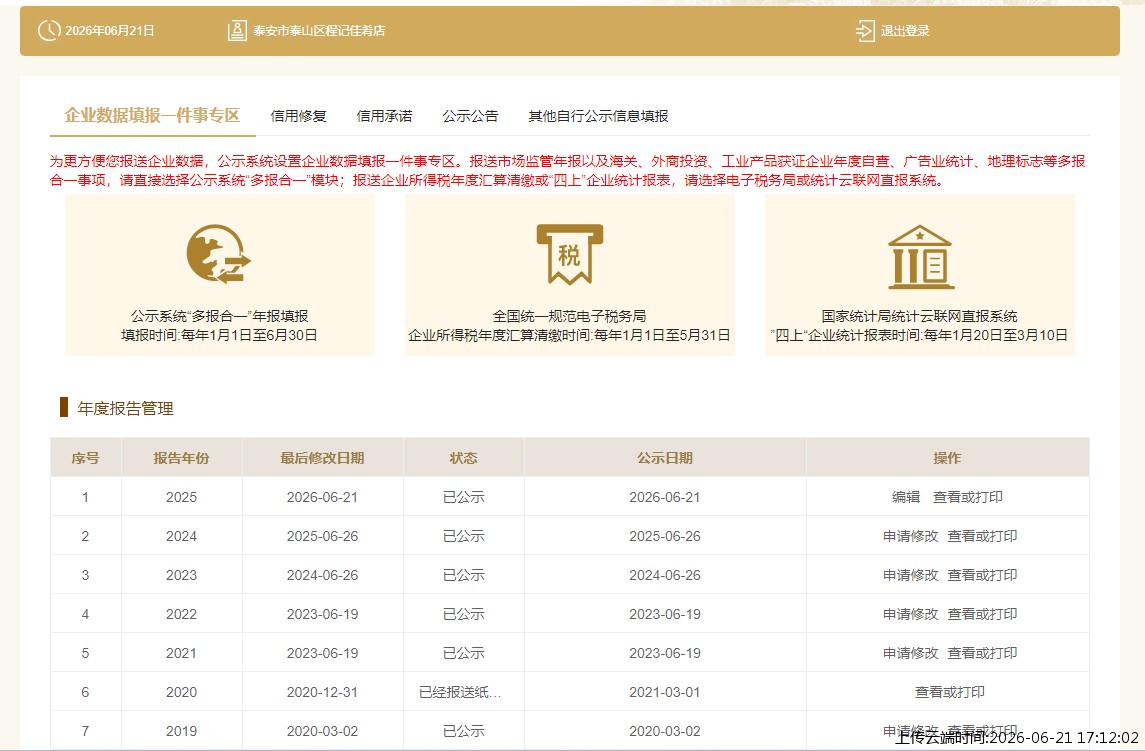Click the 公示日期 column header
The image size is (1145, 751).
pyautogui.click(x=665, y=458)
